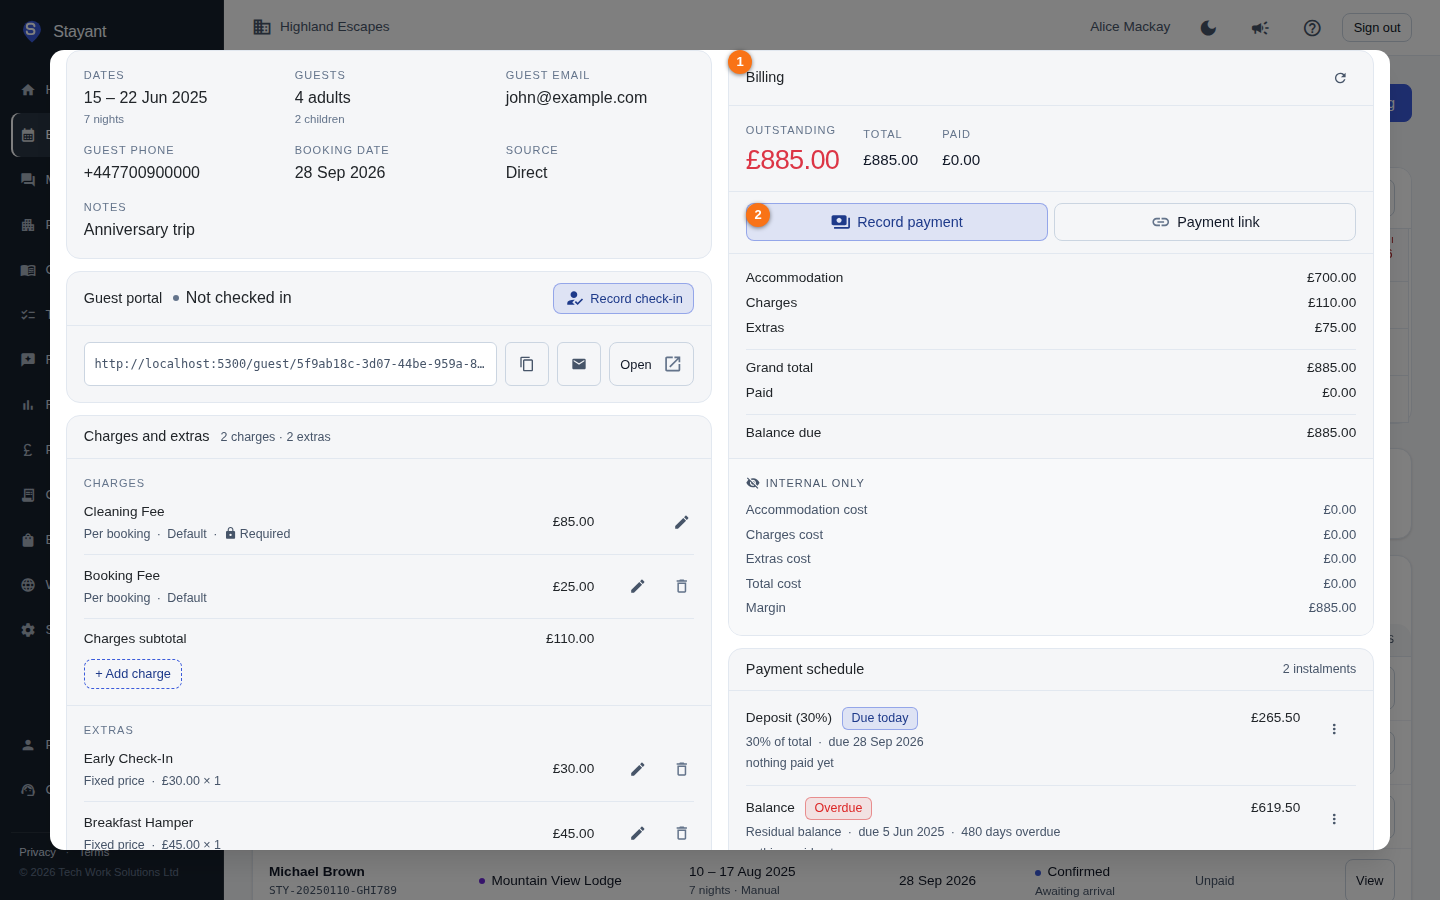This screenshot has width=1440, height=900.
Task: Email the guest portal link
Action: coord(579,364)
